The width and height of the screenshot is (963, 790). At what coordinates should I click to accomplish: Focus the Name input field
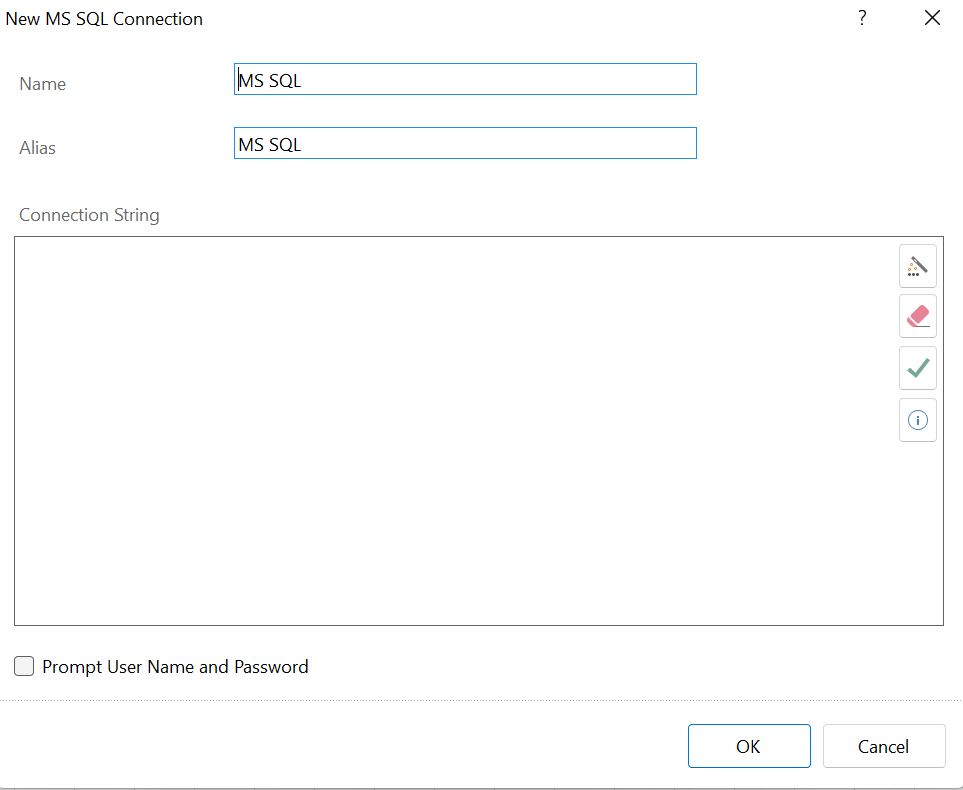click(465, 79)
